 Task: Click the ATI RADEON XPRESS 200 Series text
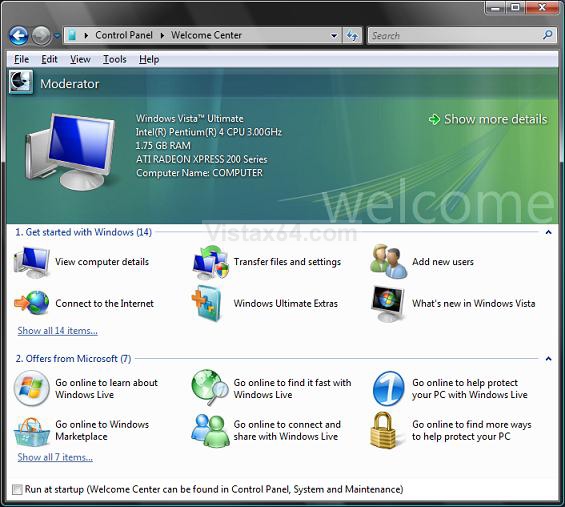click(x=201, y=159)
